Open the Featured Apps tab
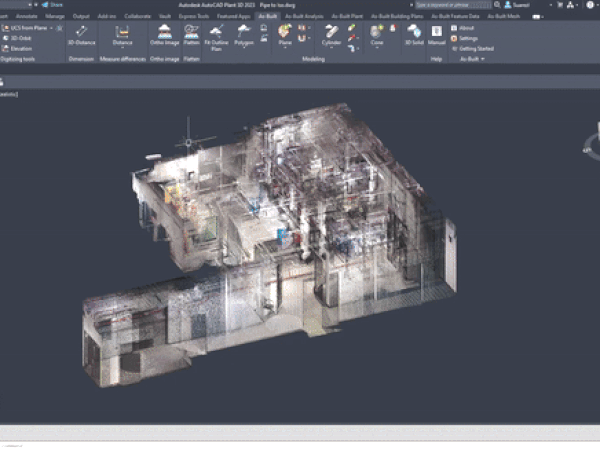This screenshot has width=600, height=450. click(x=233, y=16)
